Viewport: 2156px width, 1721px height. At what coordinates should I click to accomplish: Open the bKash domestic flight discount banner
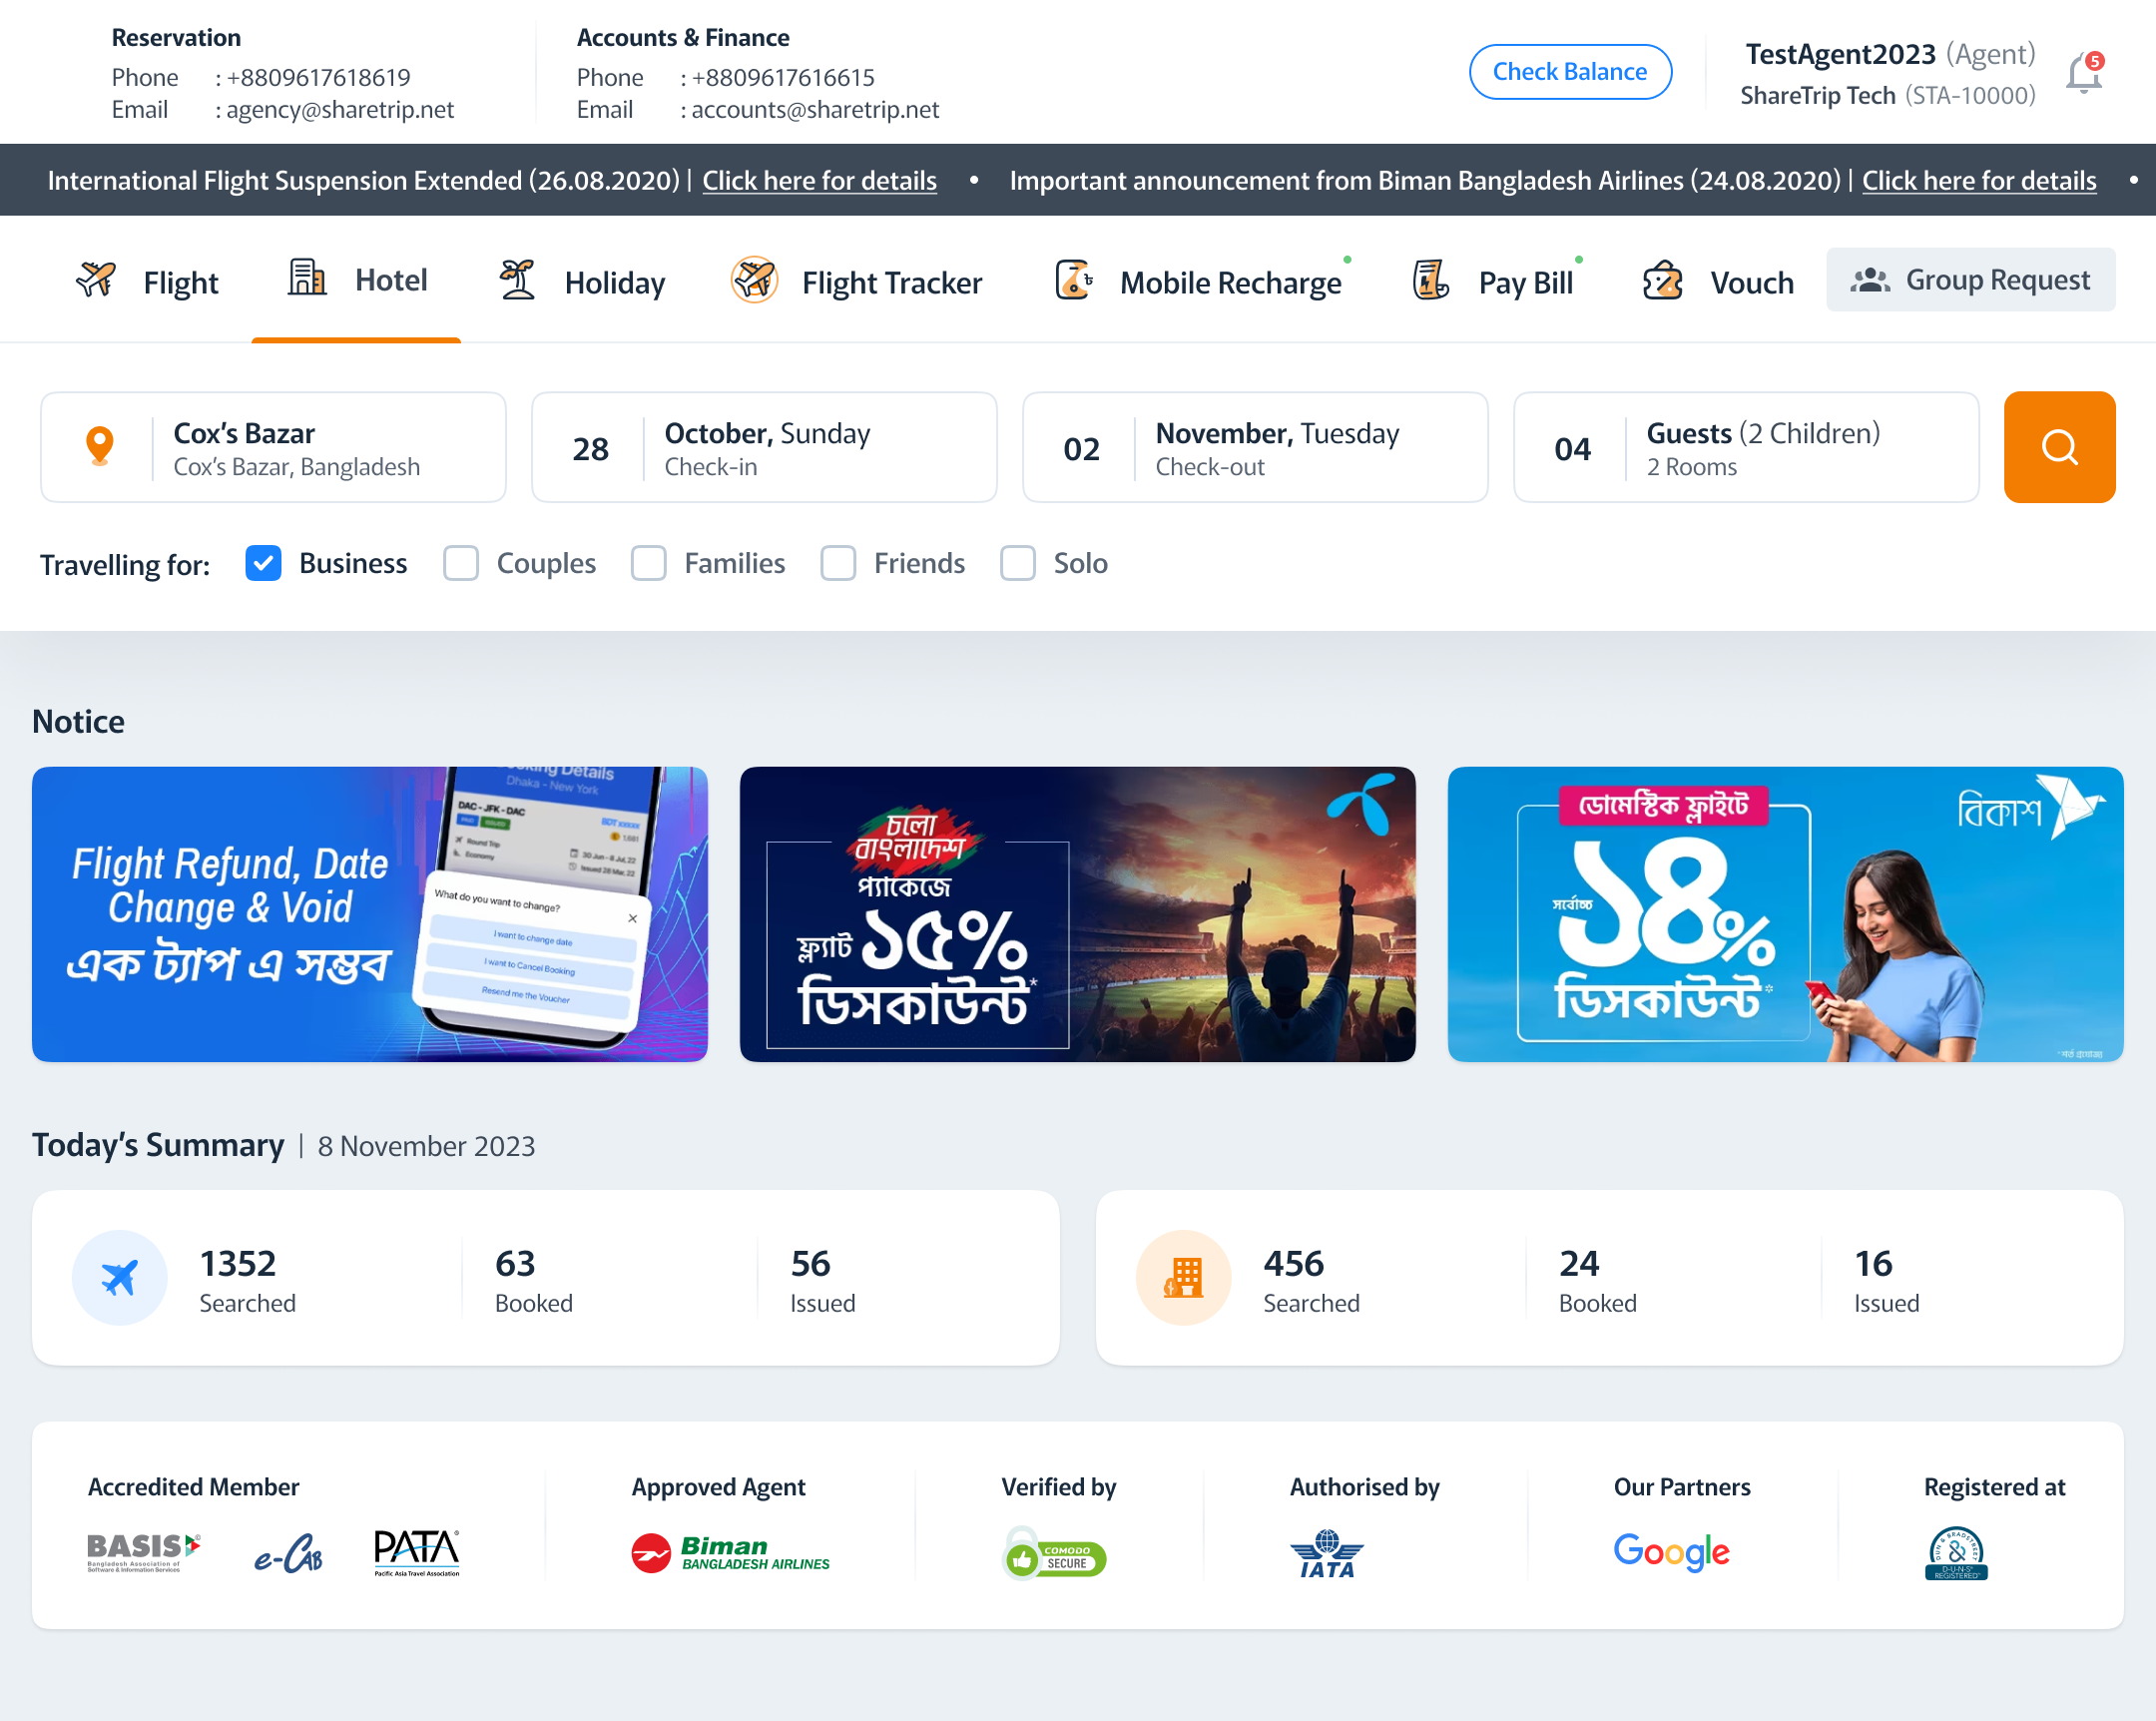[x=1785, y=914]
